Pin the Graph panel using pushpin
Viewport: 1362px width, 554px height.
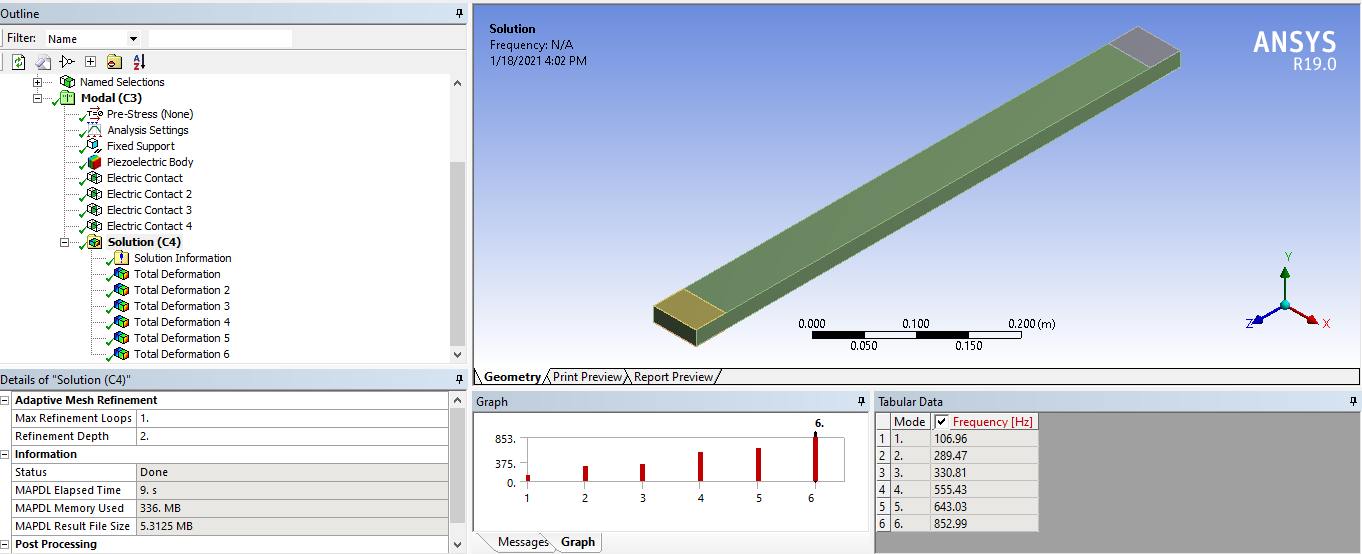862,401
